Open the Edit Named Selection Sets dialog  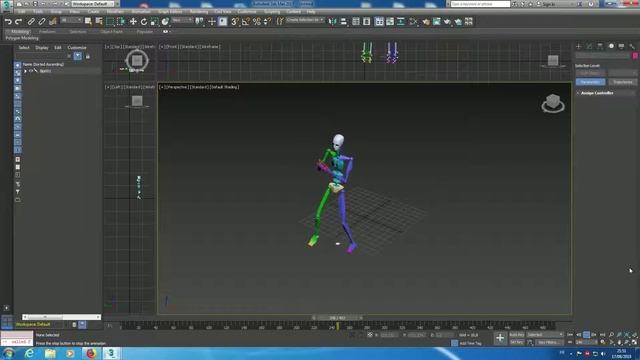tap(280, 22)
